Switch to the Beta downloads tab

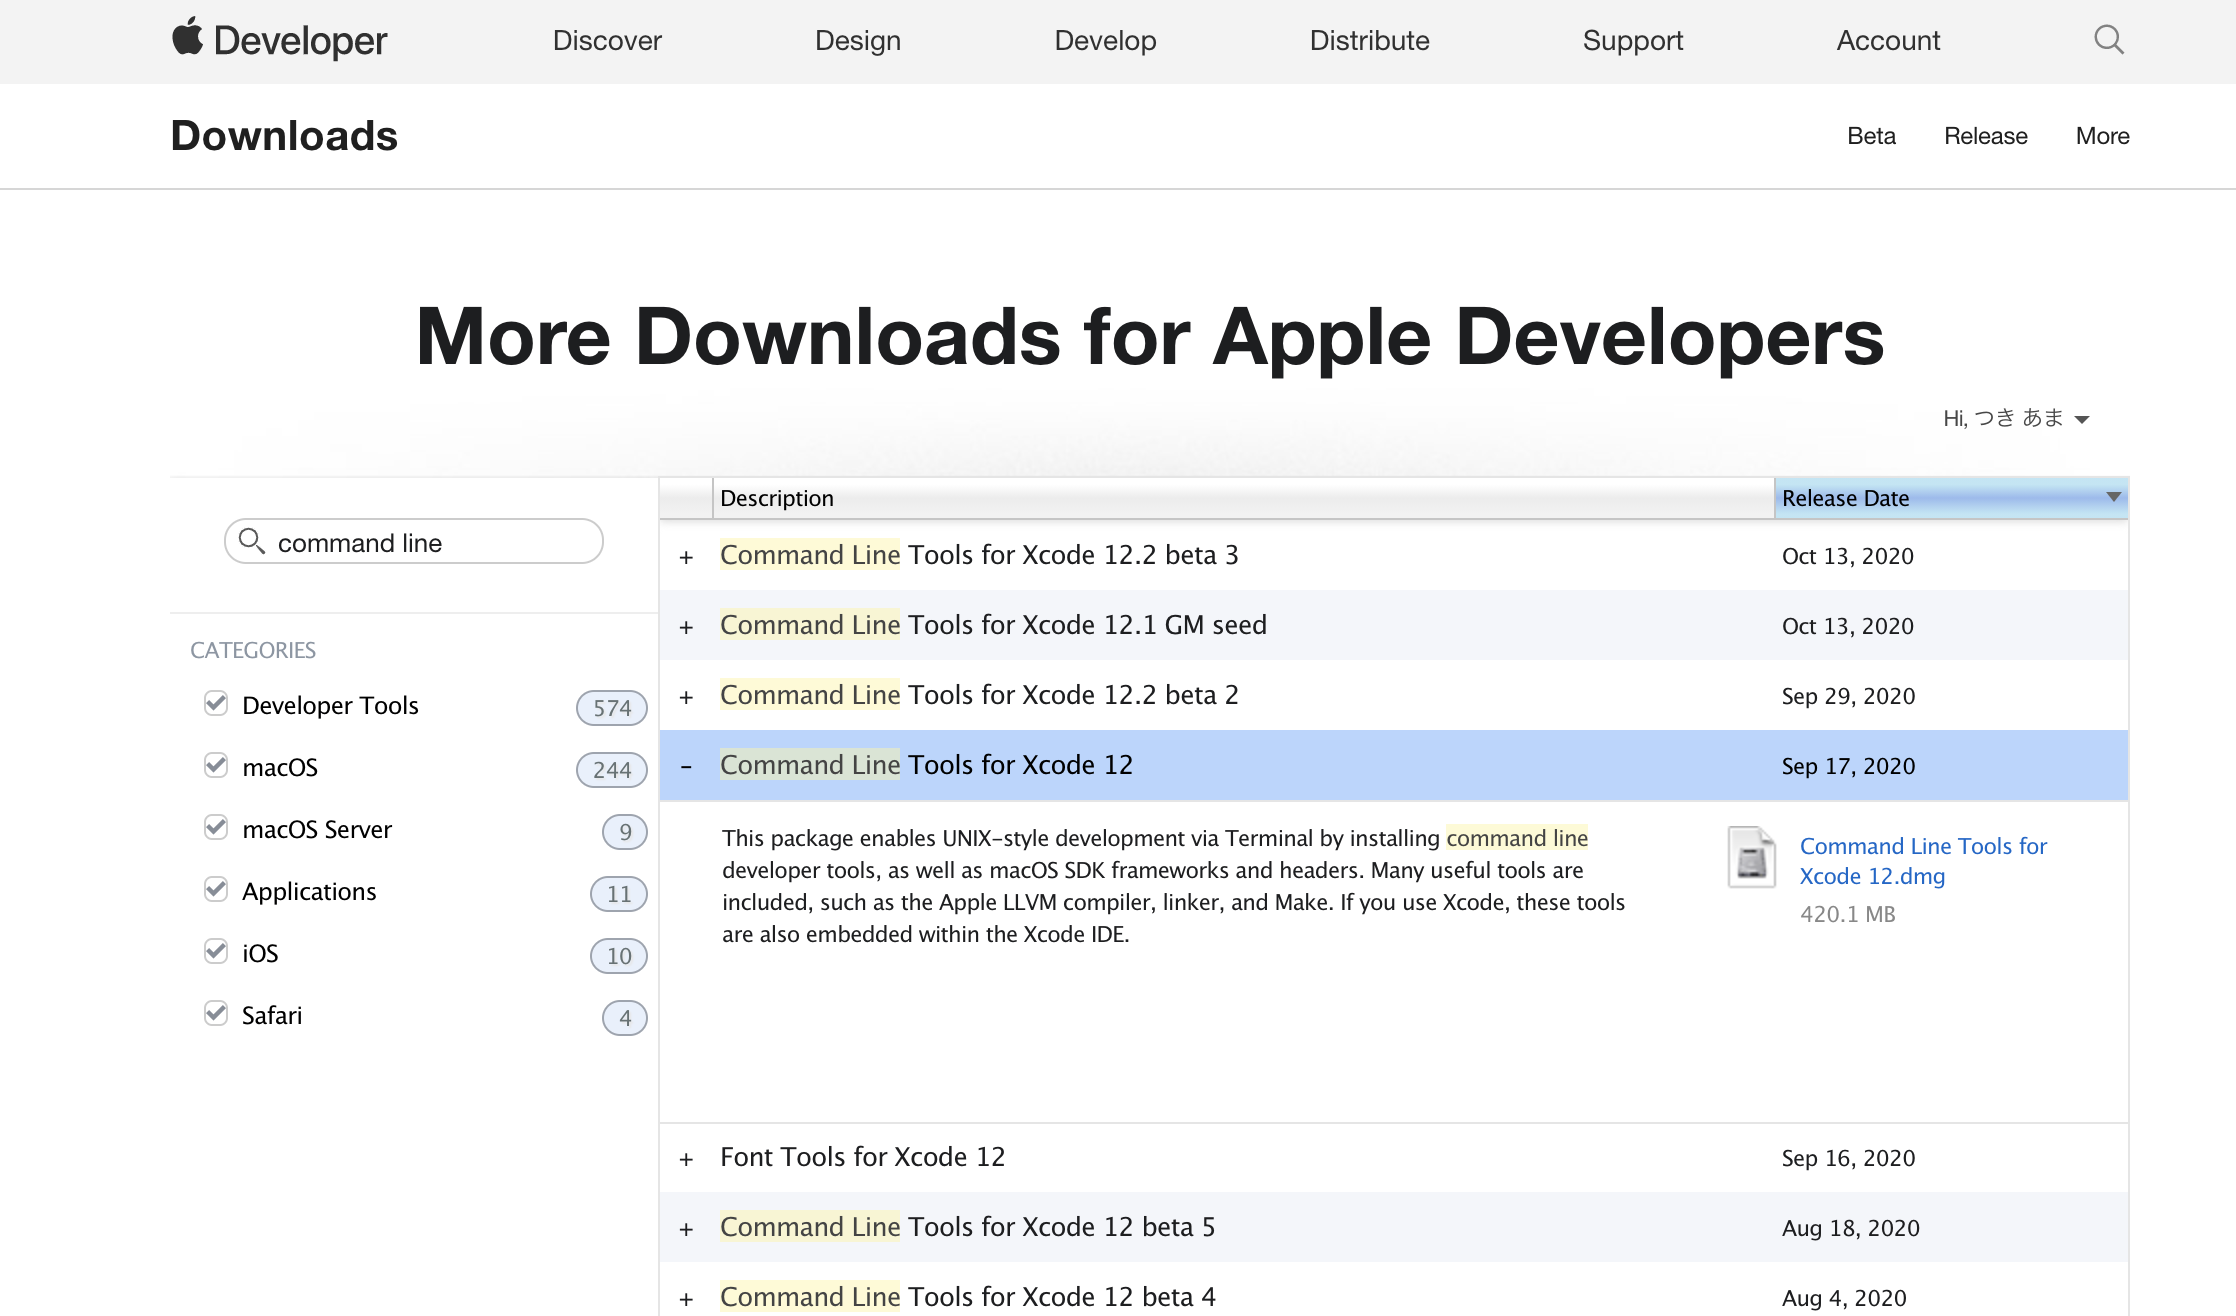point(1871,136)
